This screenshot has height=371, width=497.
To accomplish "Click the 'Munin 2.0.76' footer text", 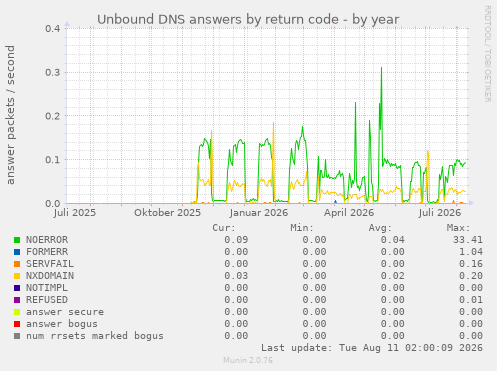I will coord(248,360).
